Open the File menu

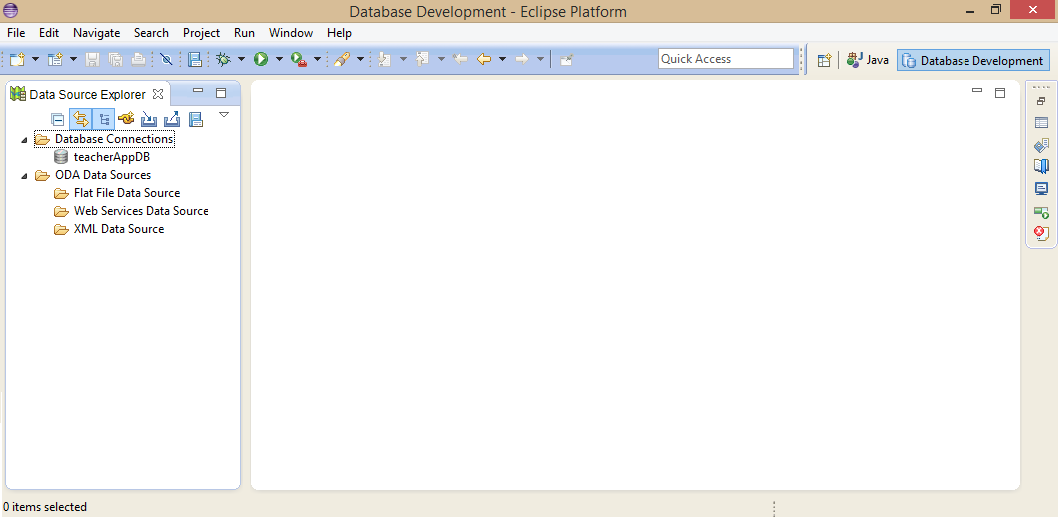(16, 32)
